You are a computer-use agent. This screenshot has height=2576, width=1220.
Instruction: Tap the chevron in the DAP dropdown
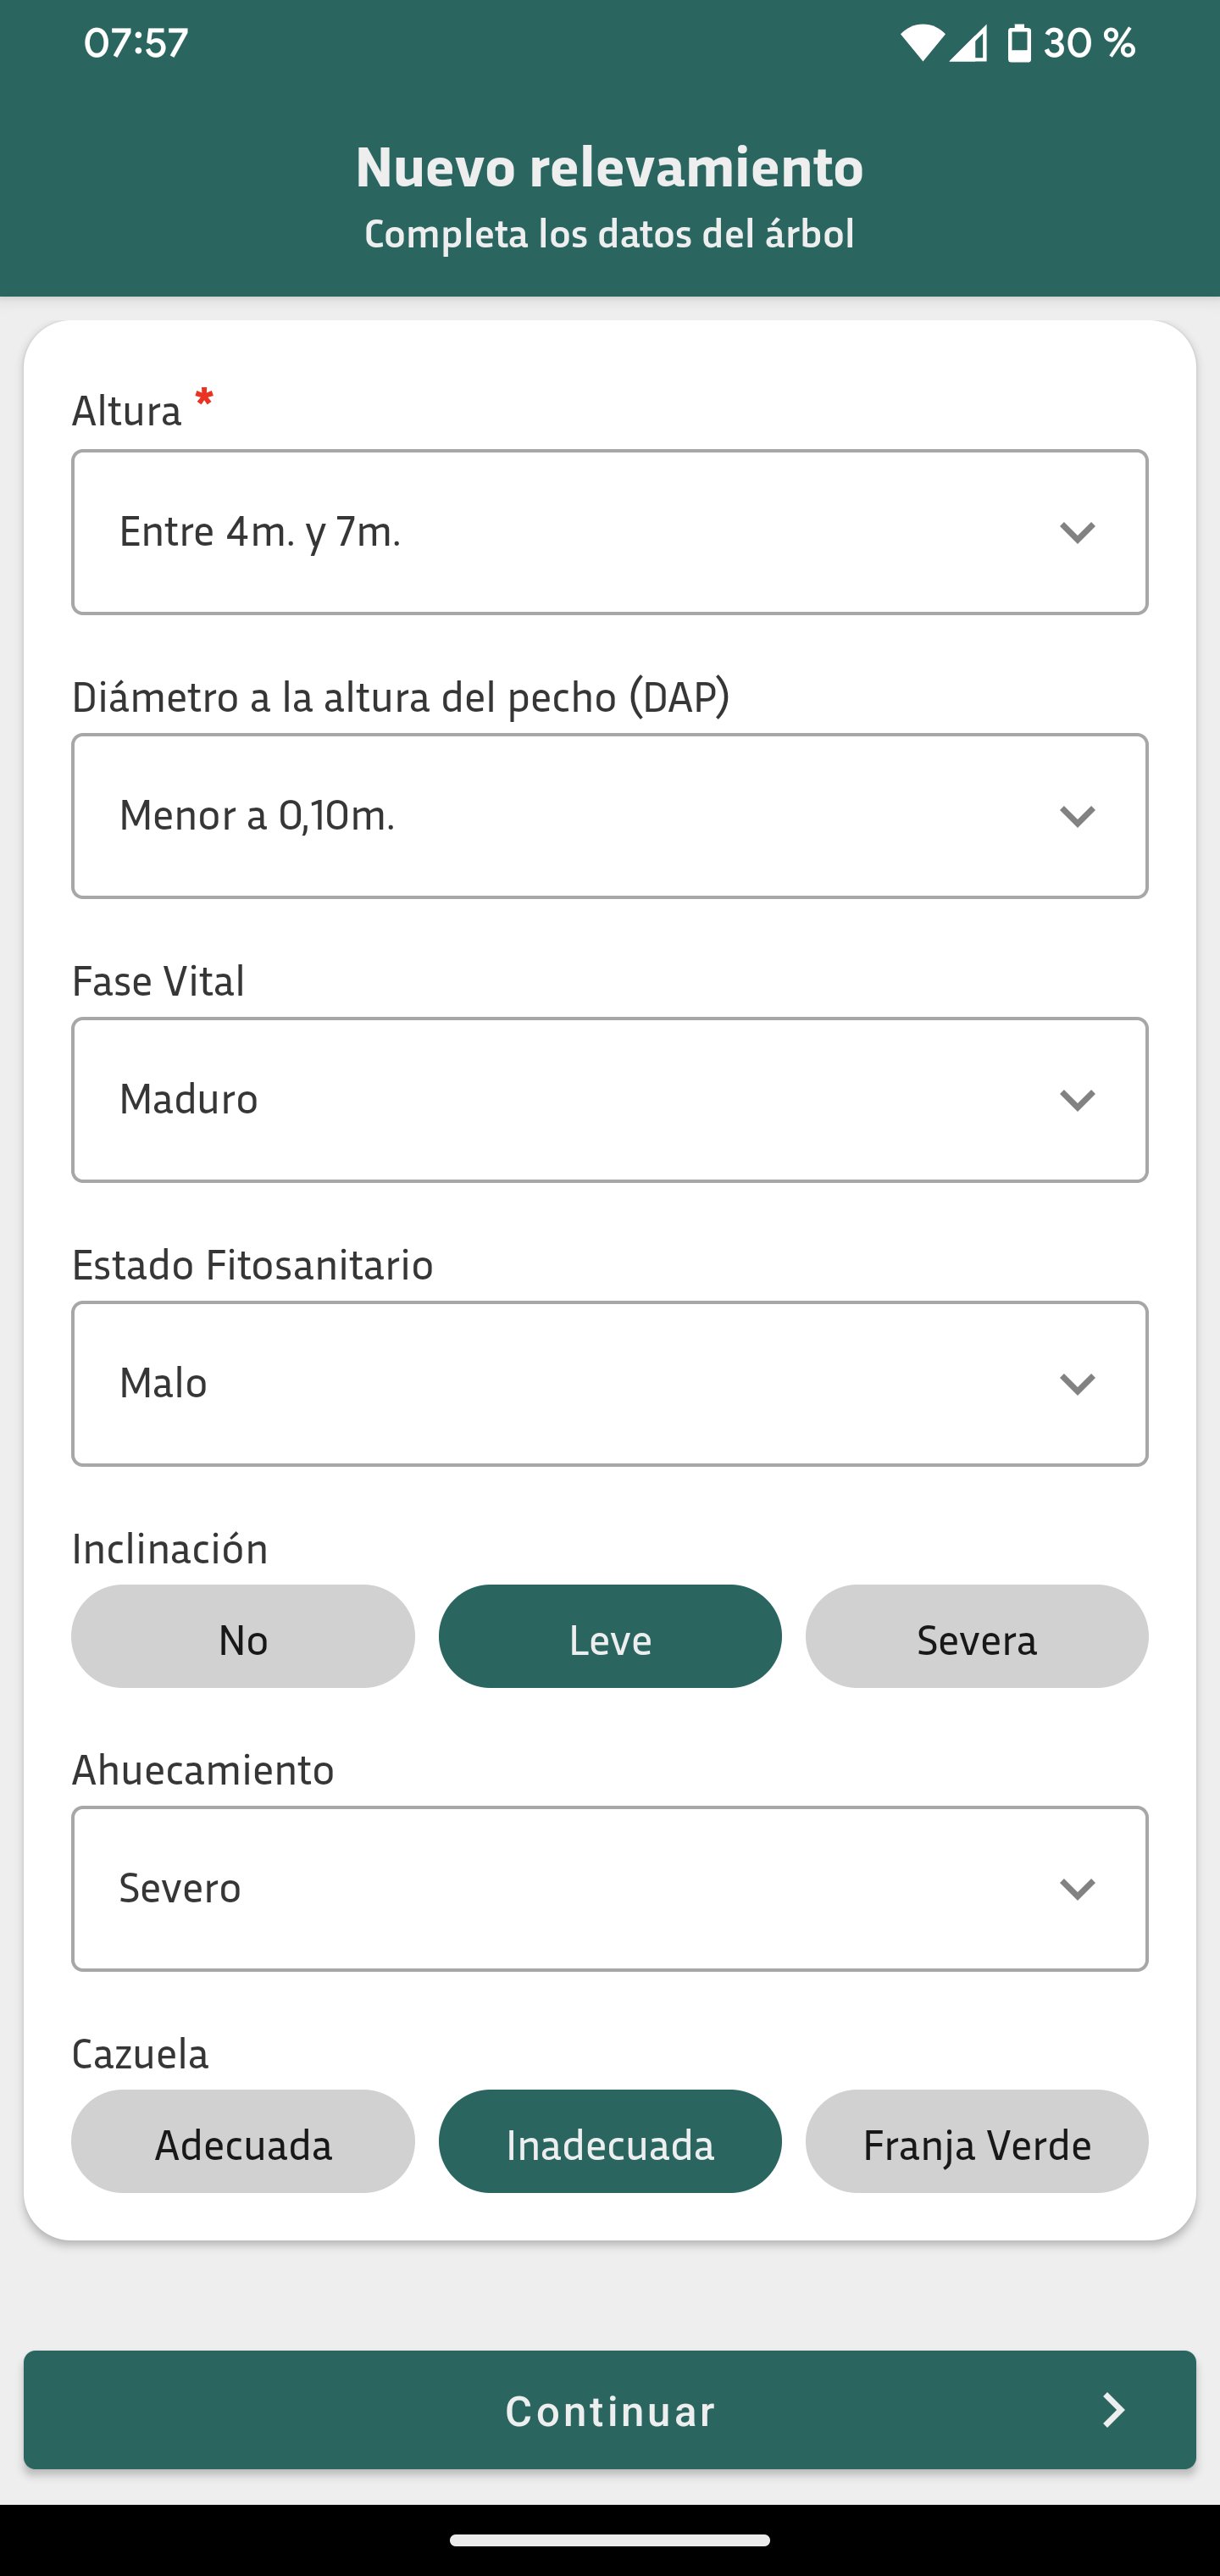tap(1076, 816)
